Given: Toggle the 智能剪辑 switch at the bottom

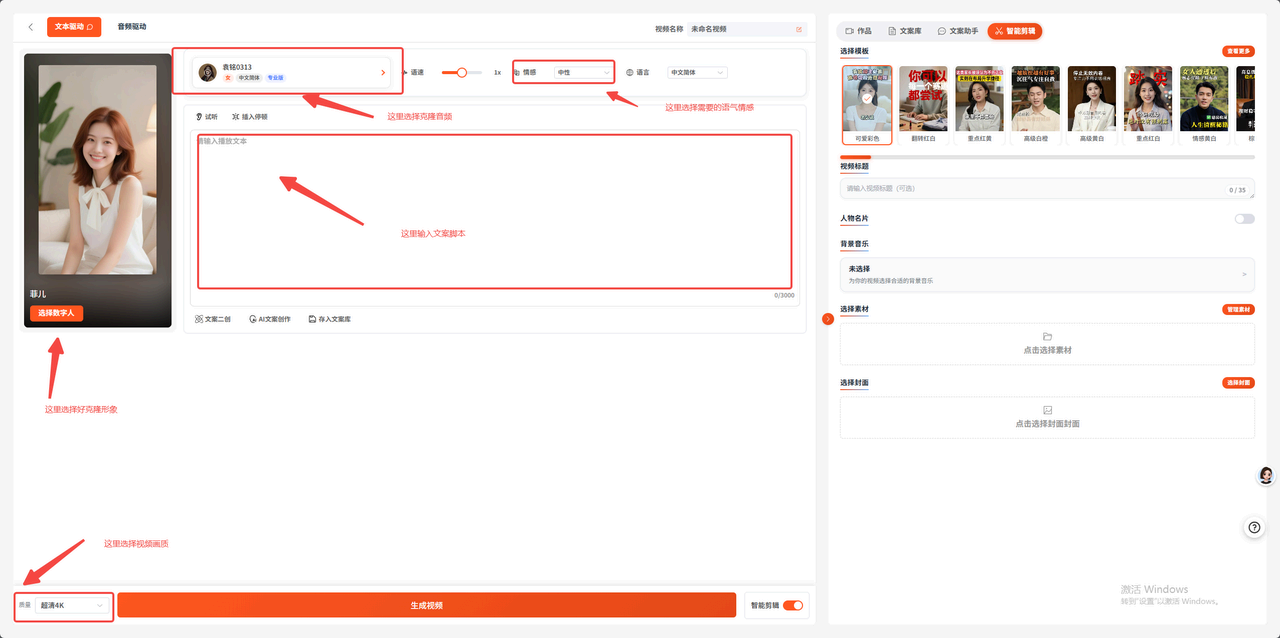Looking at the screenshot, I should coord(793,605).
